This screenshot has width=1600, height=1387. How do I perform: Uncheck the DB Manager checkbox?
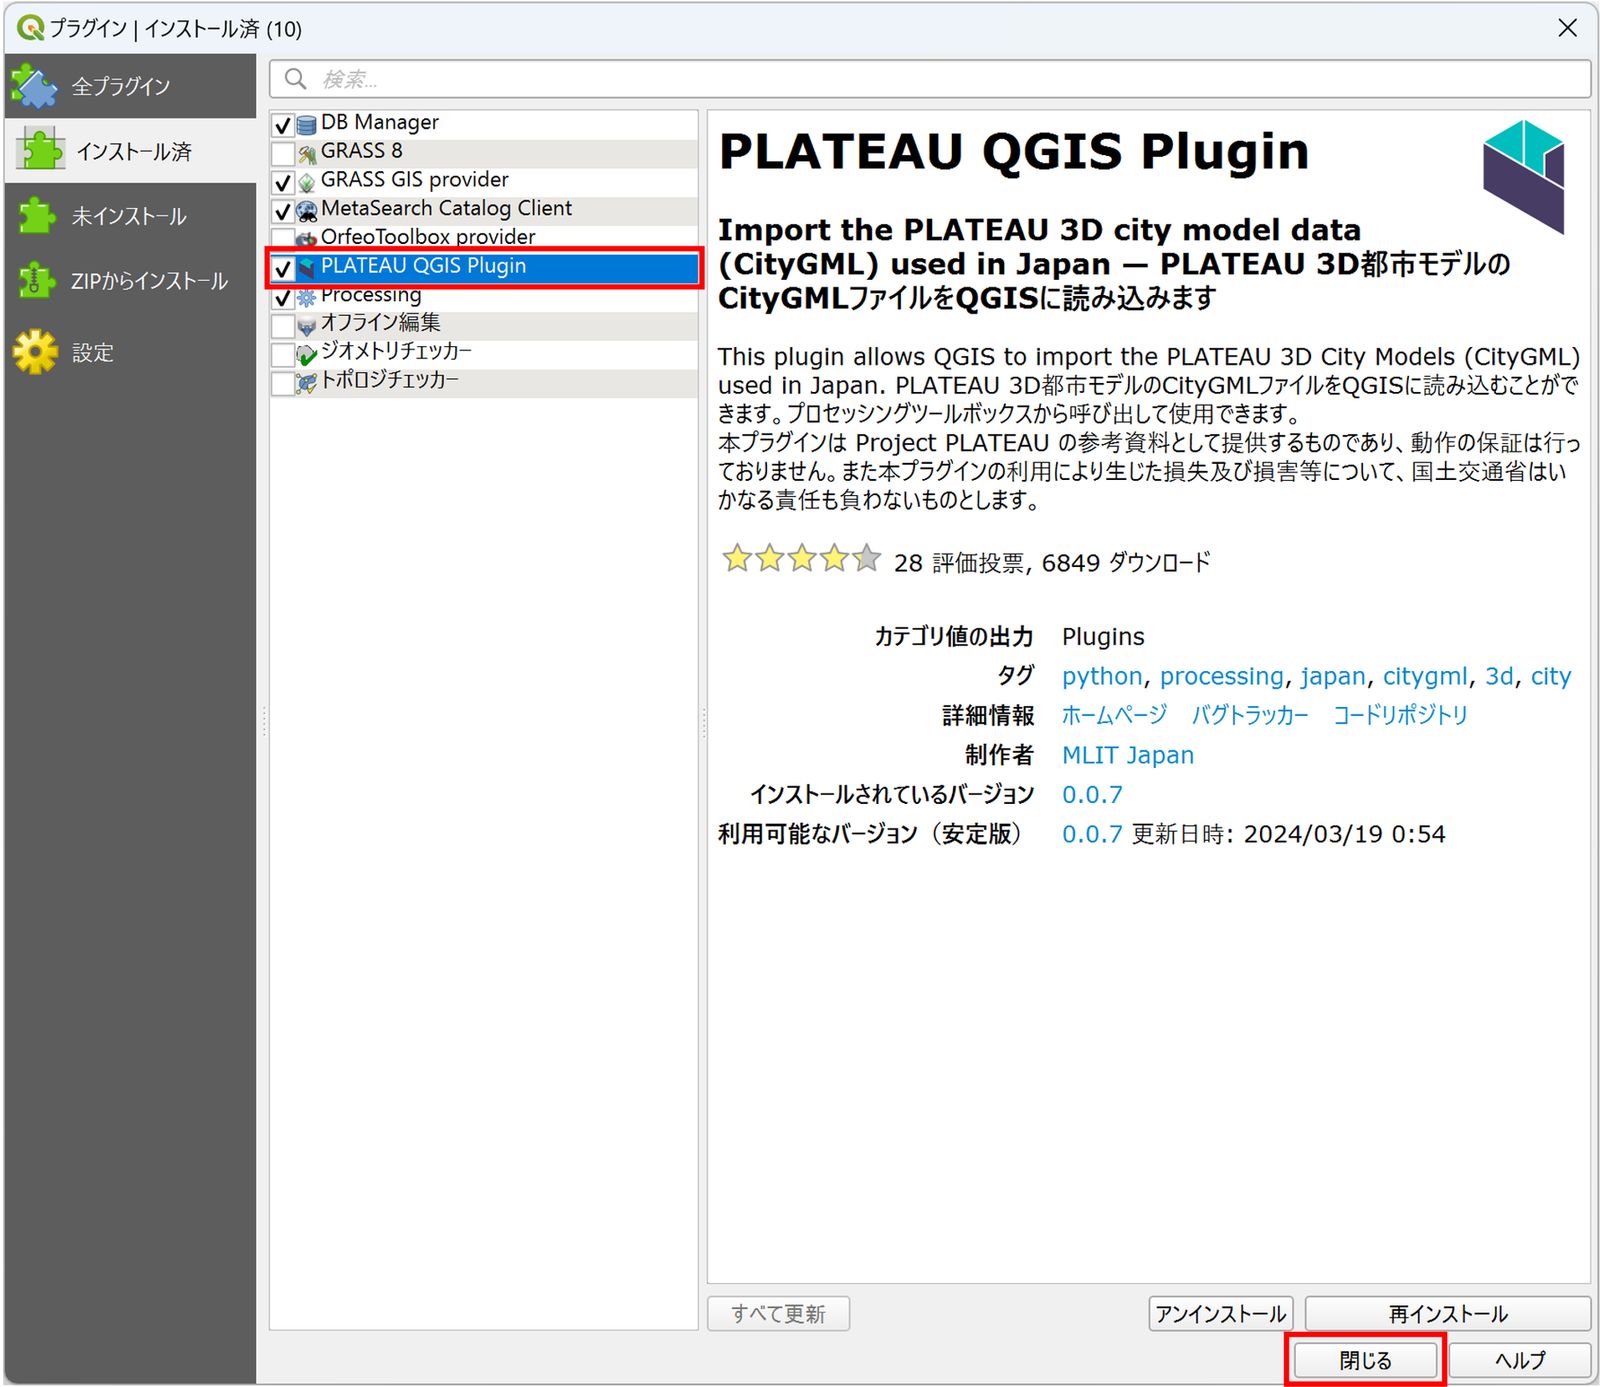tap(283, 125)
